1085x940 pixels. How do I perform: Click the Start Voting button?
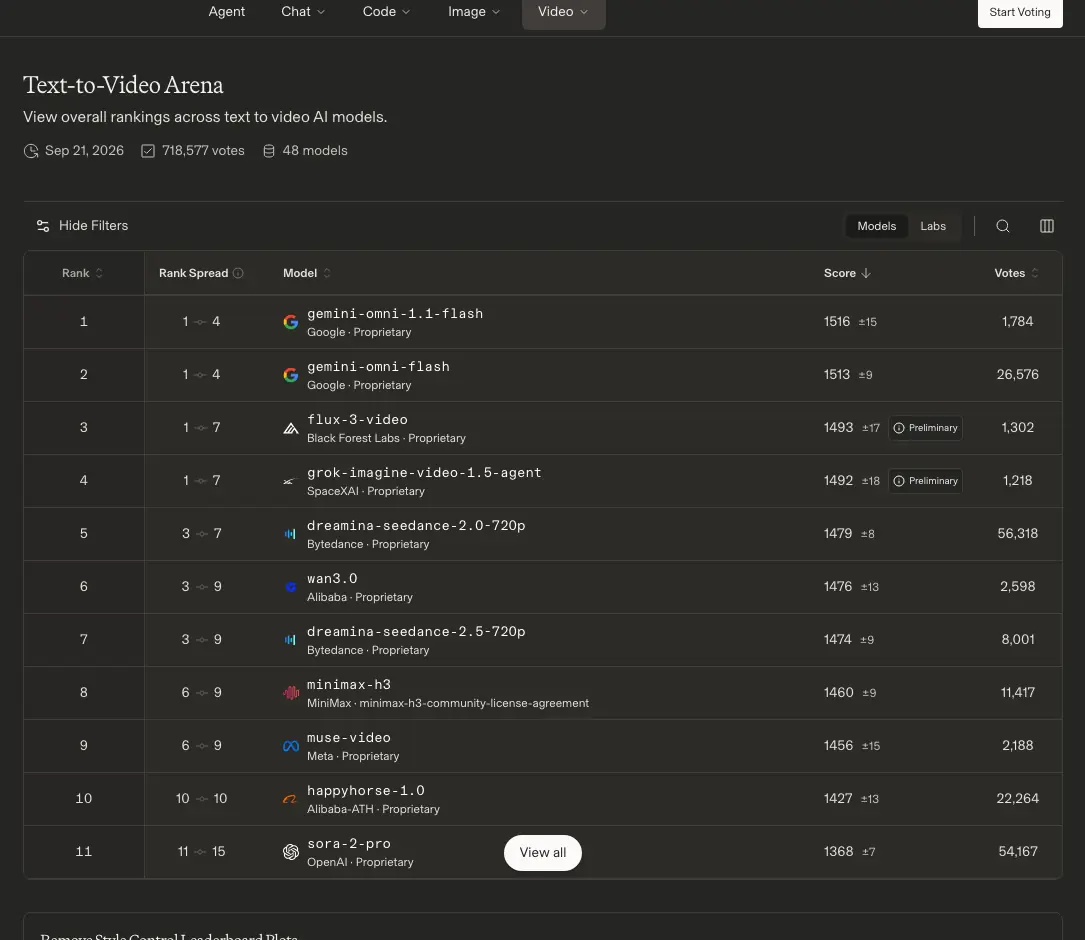(1019, 12)
